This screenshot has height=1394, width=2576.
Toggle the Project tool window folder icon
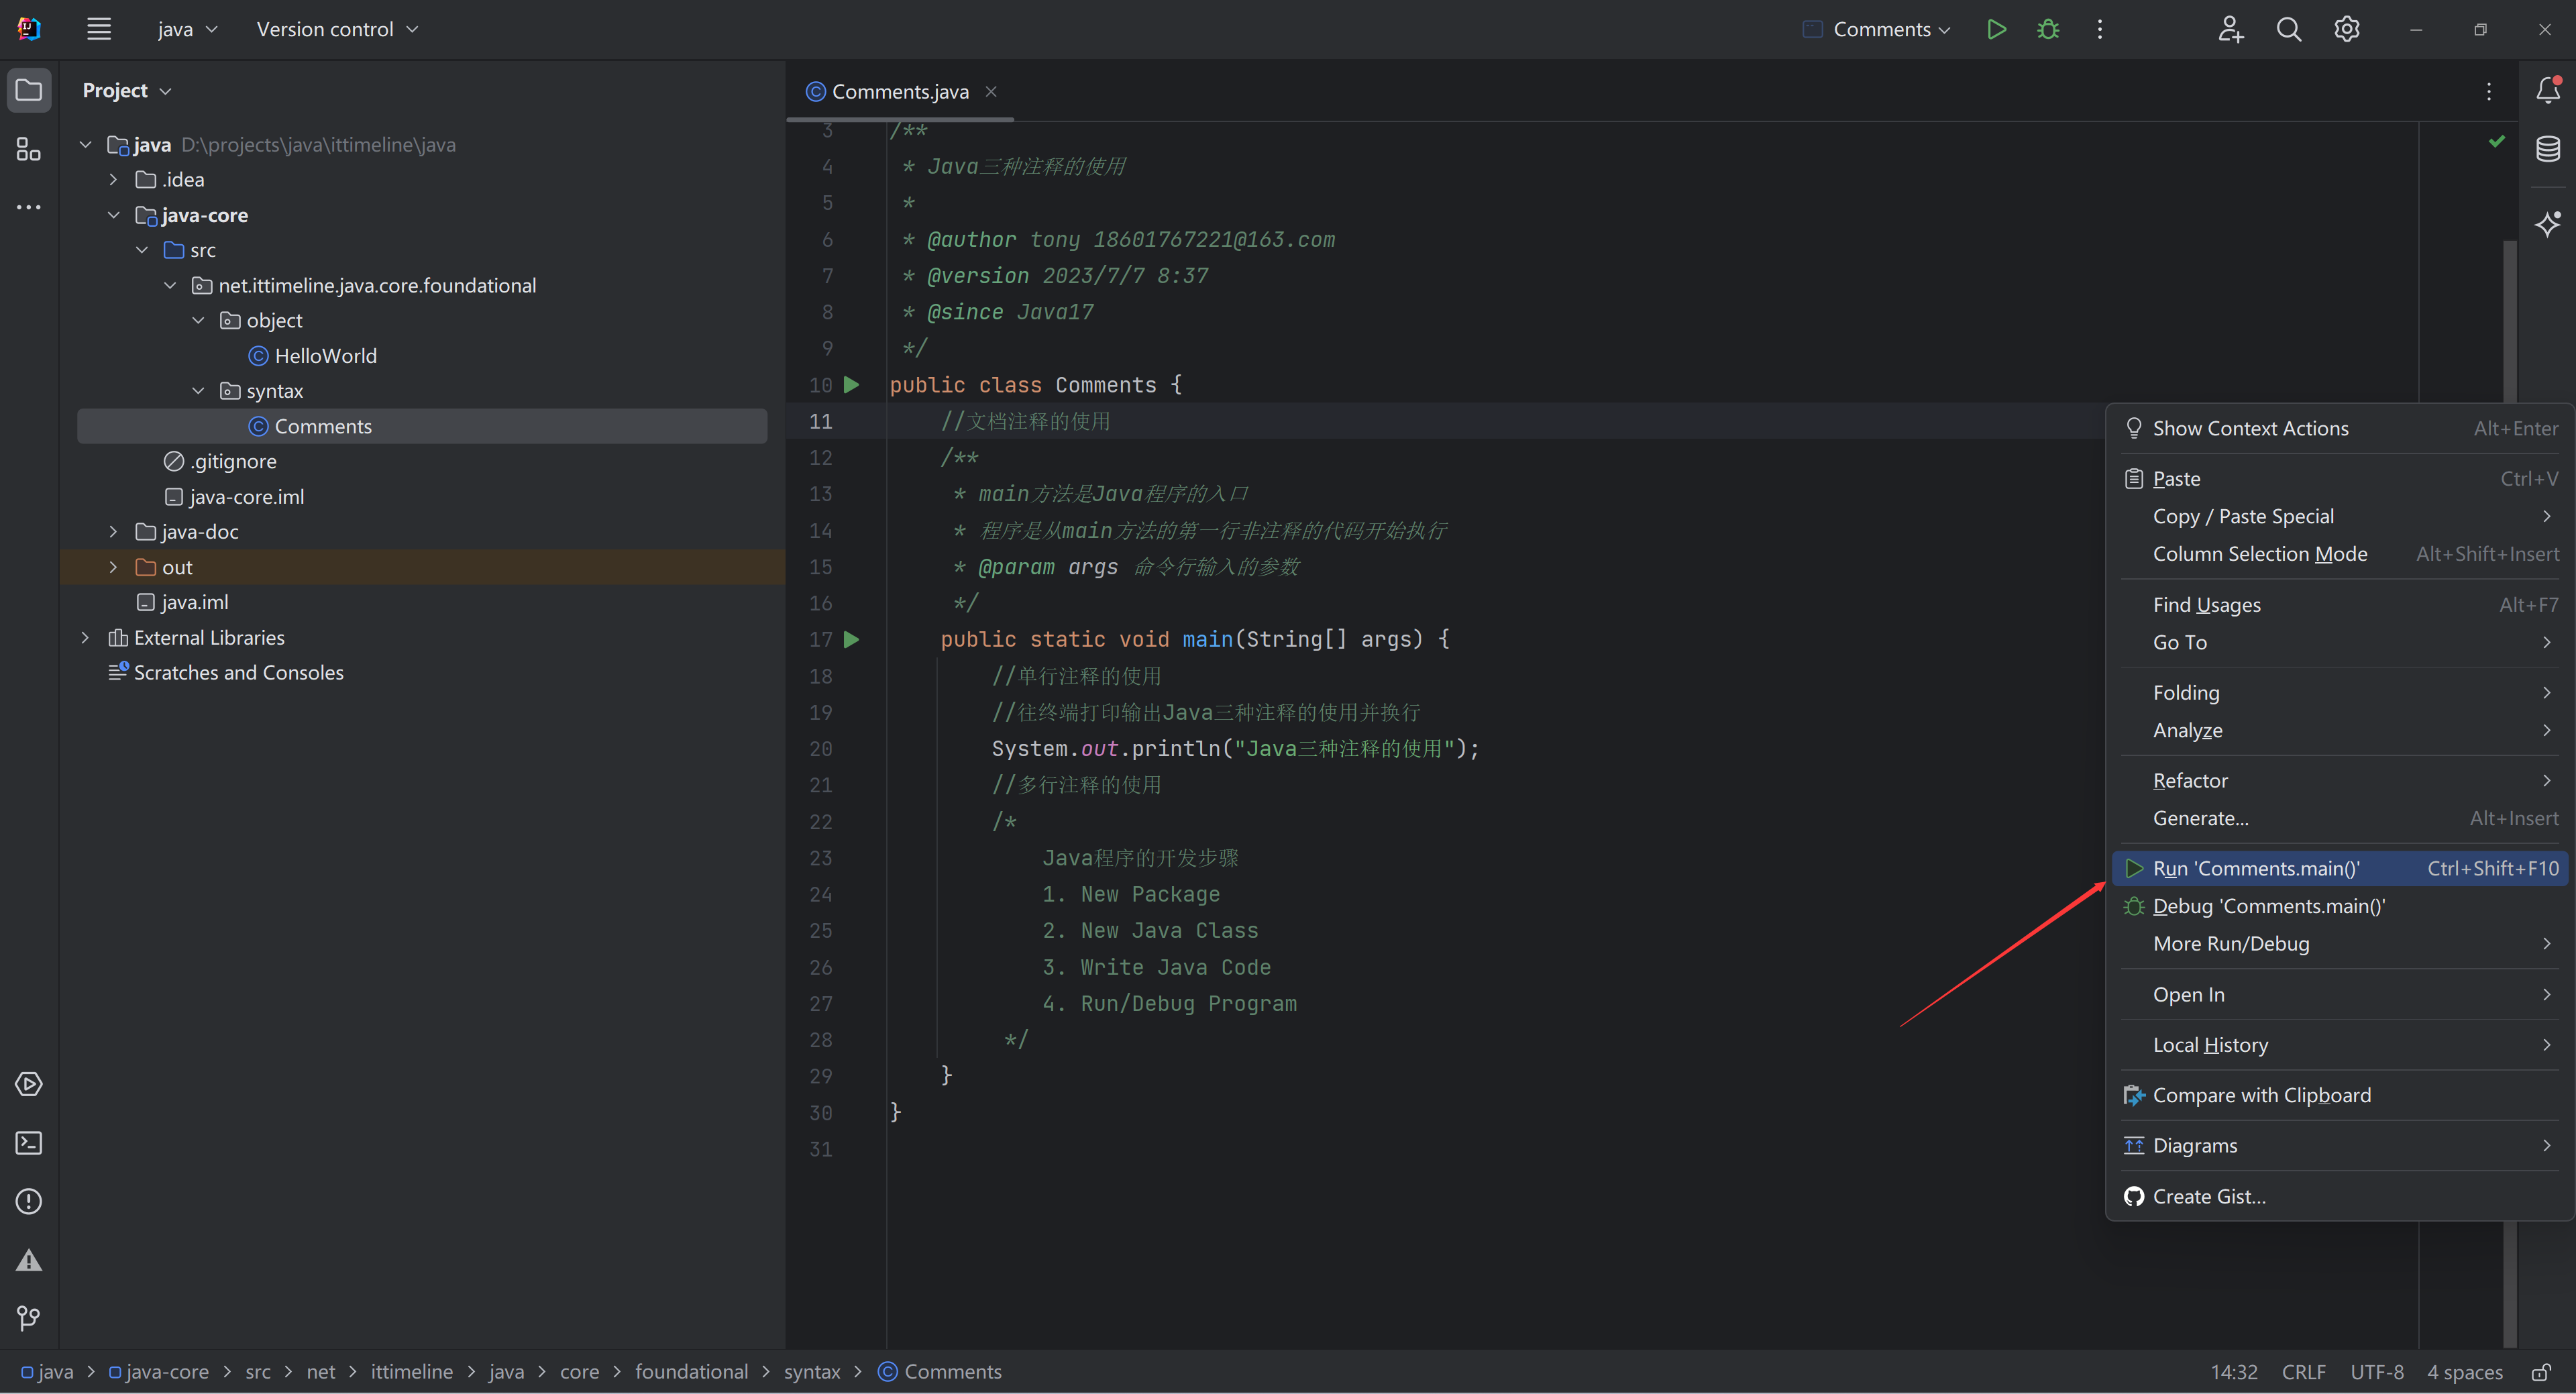pyautogui.click(x=29, y=90)
